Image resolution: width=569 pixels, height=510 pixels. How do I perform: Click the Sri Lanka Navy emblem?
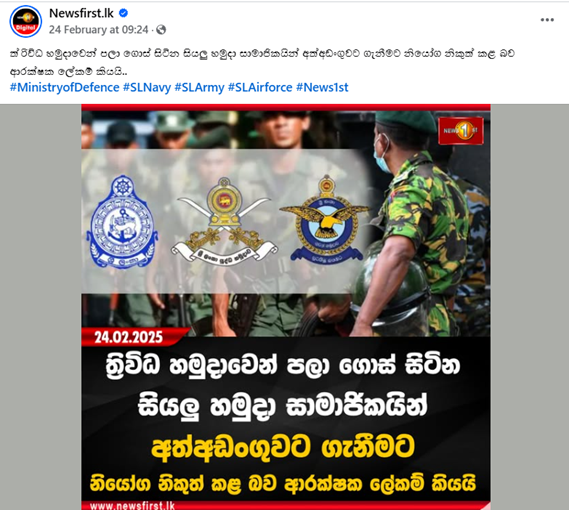(x=122, y=222)
